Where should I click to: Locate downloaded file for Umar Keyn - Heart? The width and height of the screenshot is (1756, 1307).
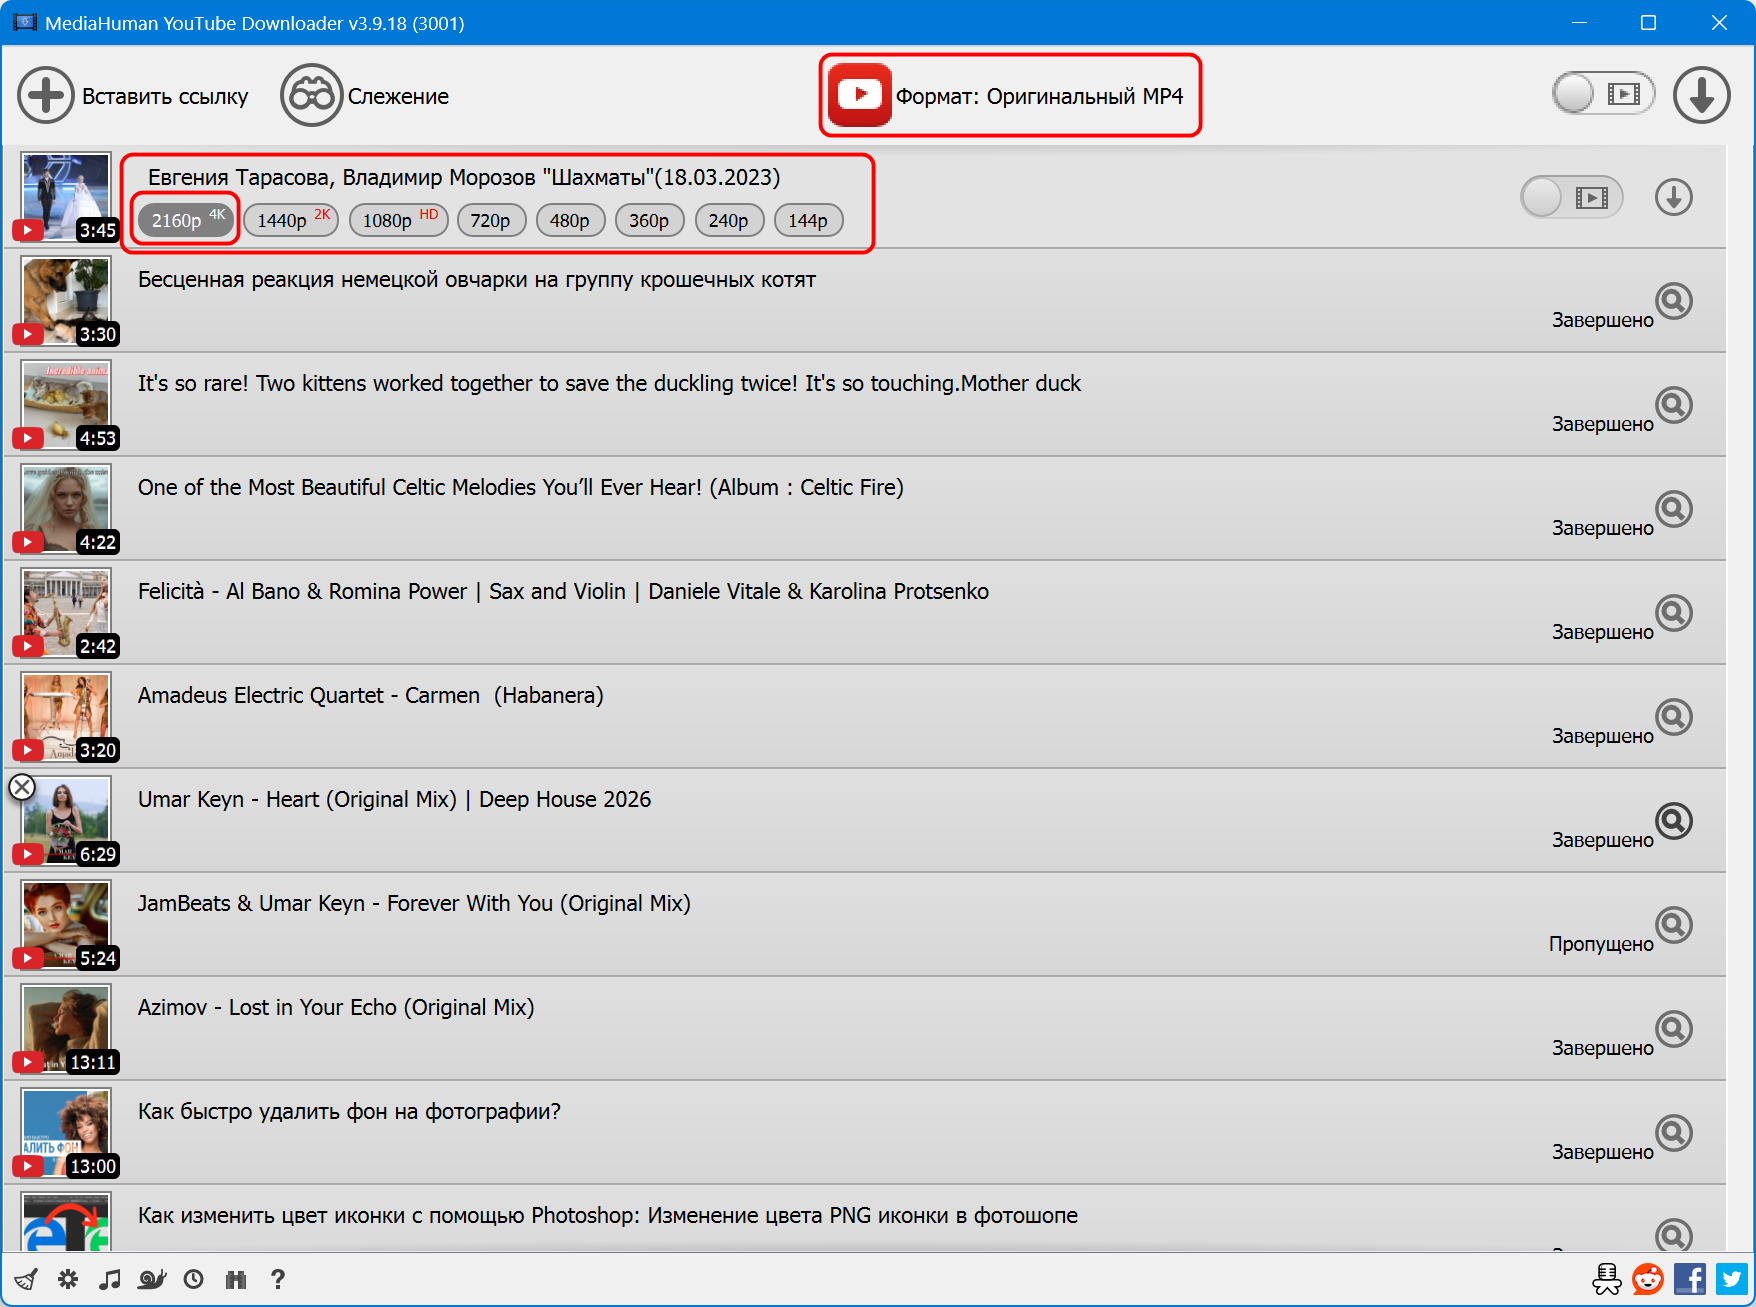(x=1673, y=821)
